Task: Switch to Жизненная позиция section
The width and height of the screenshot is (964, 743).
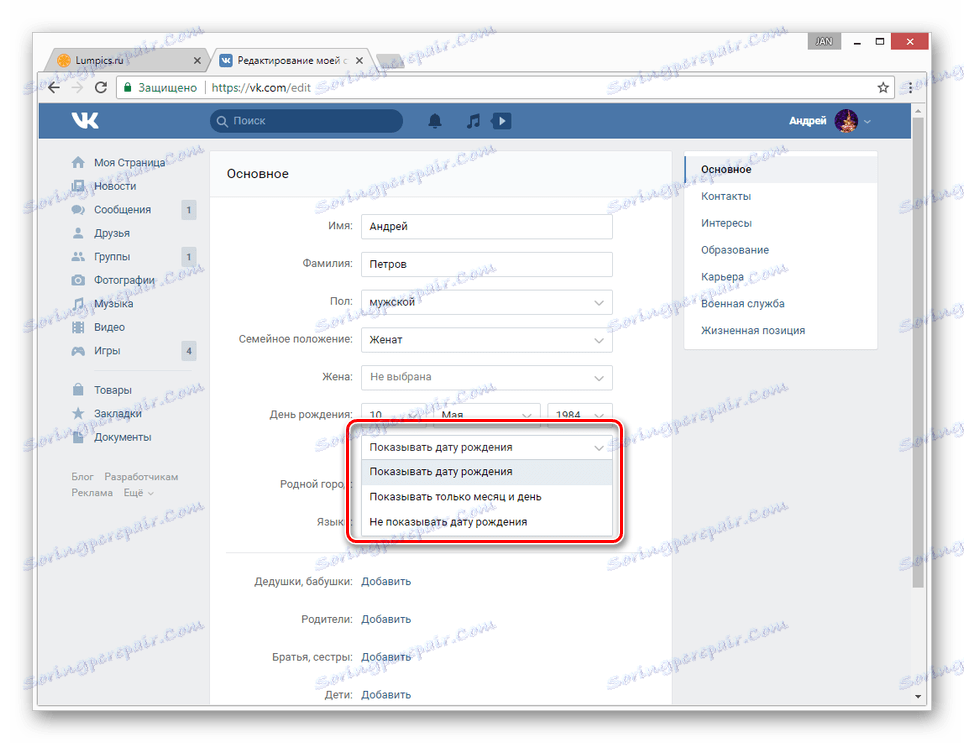Action: [781, 331]
